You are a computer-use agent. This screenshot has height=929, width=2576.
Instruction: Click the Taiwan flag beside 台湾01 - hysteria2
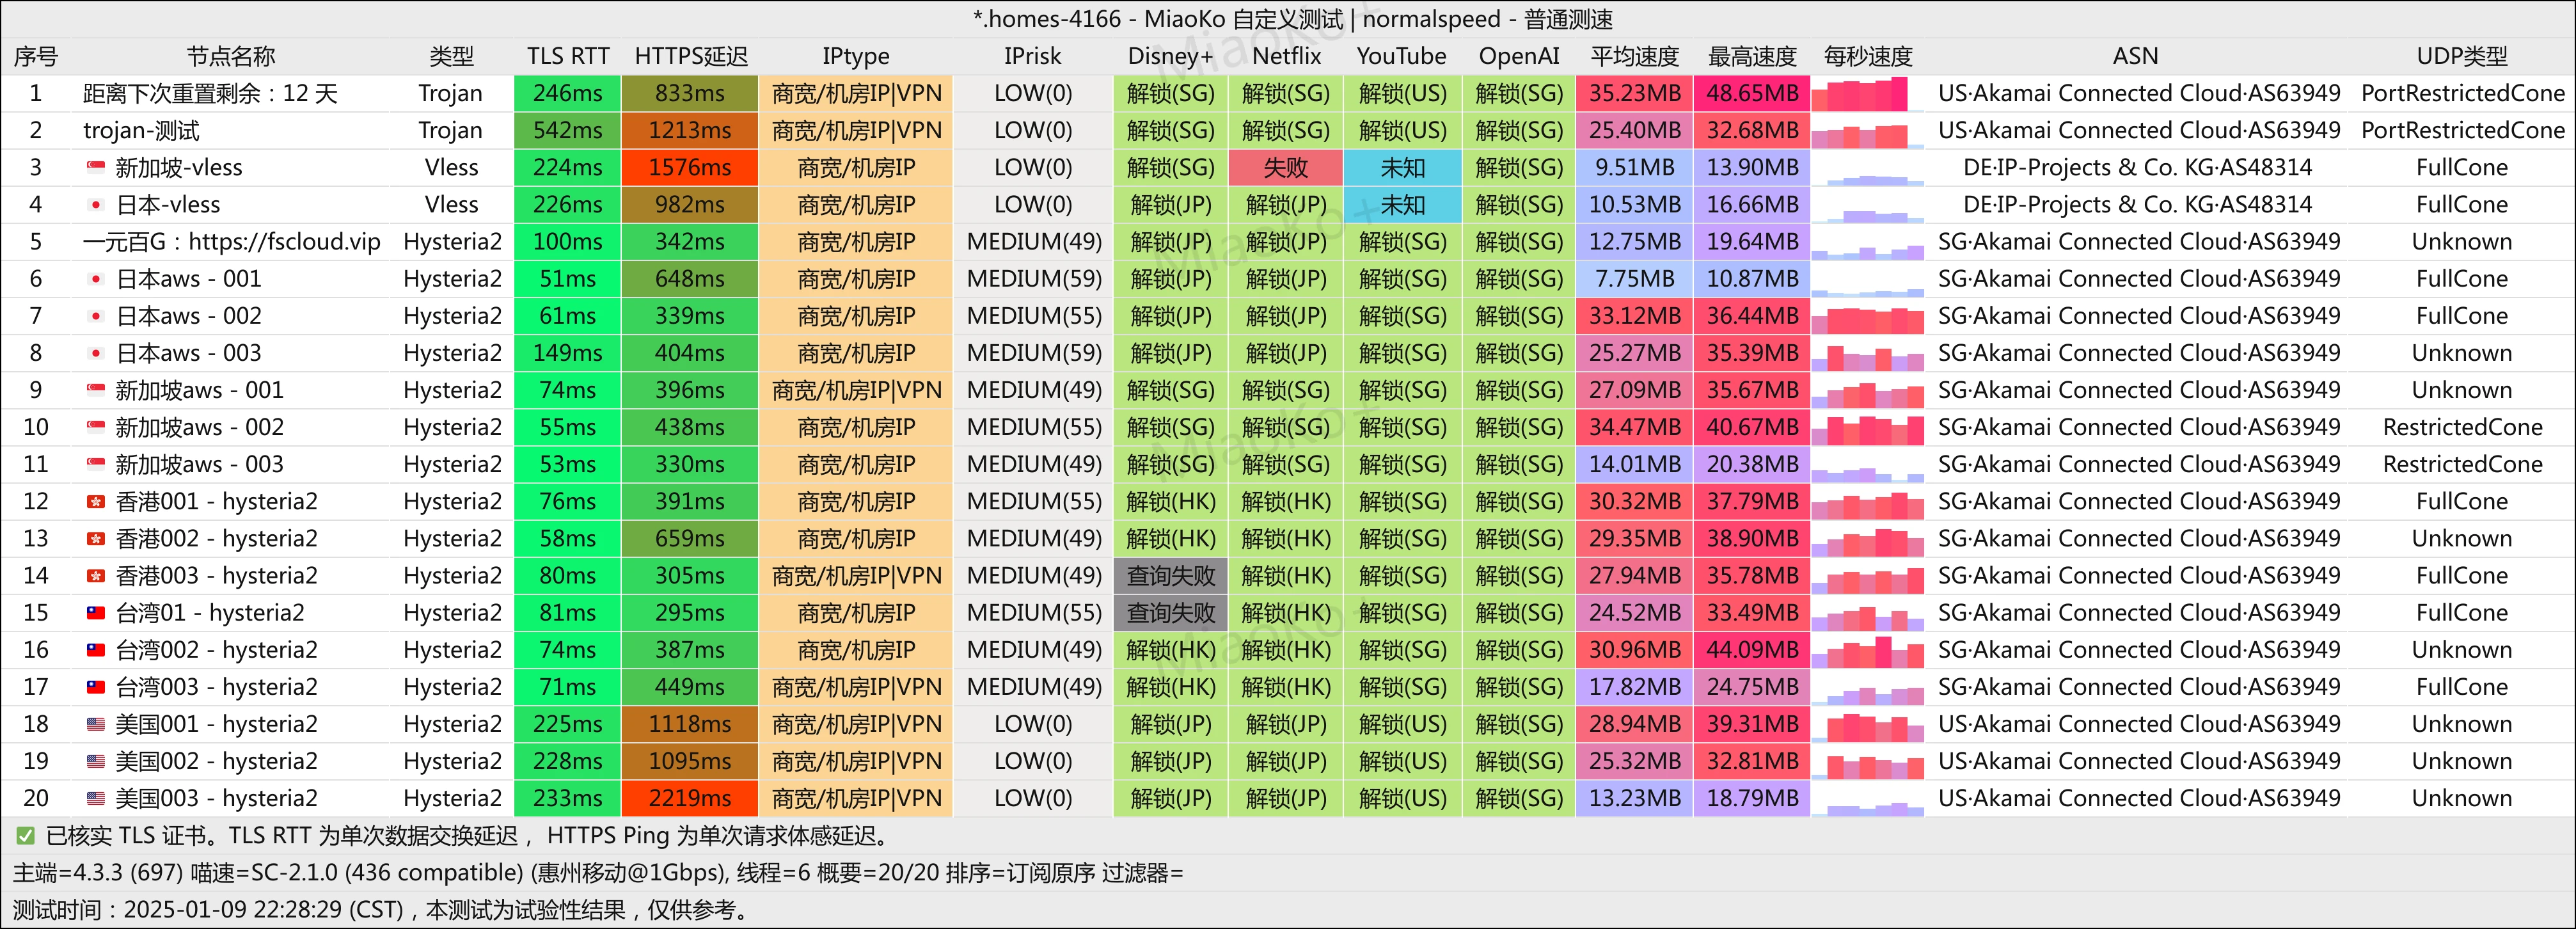[x=96, y=613]
